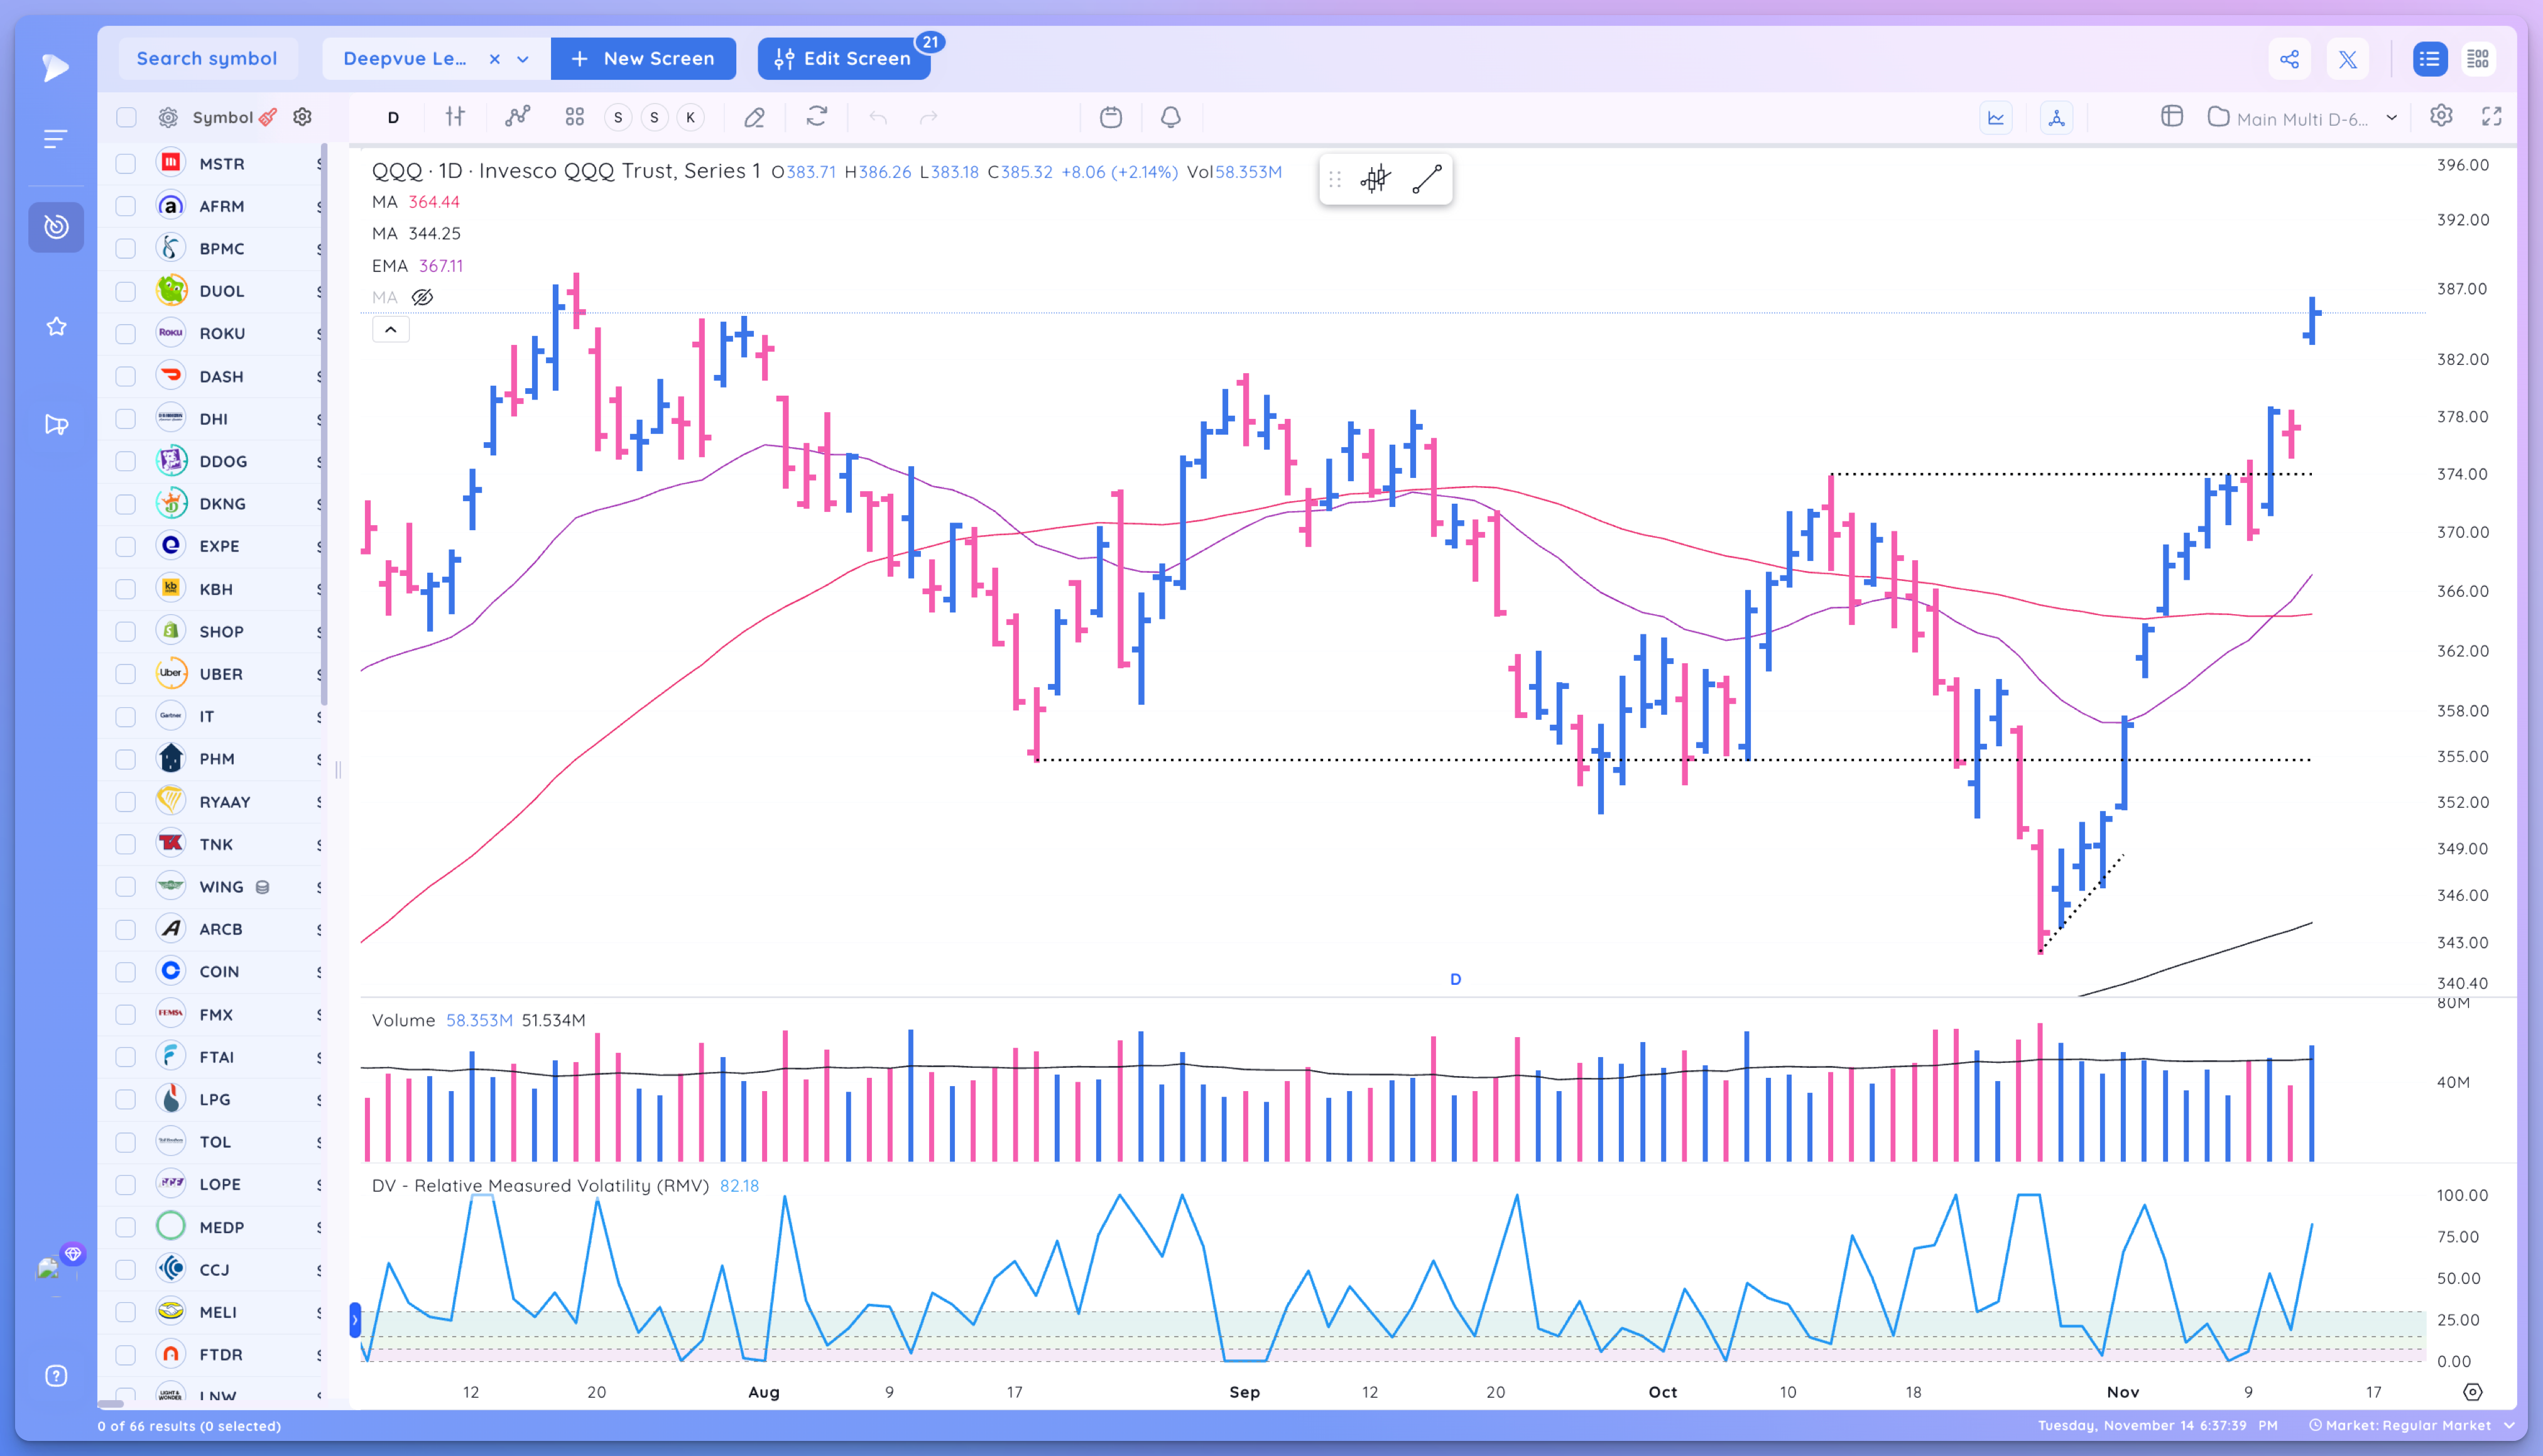
Task: Open the ROKU row in watchlist
Action: pos(212,333)
